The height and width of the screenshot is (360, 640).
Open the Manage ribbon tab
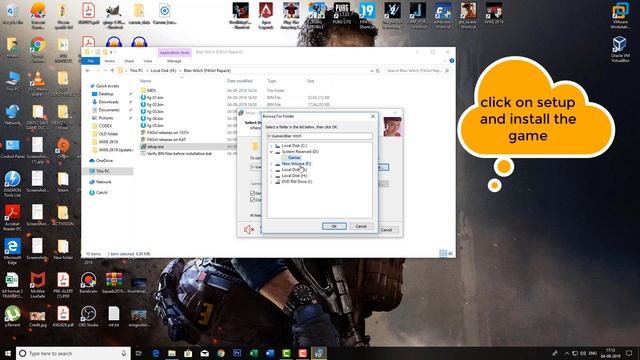pos(174,61)
